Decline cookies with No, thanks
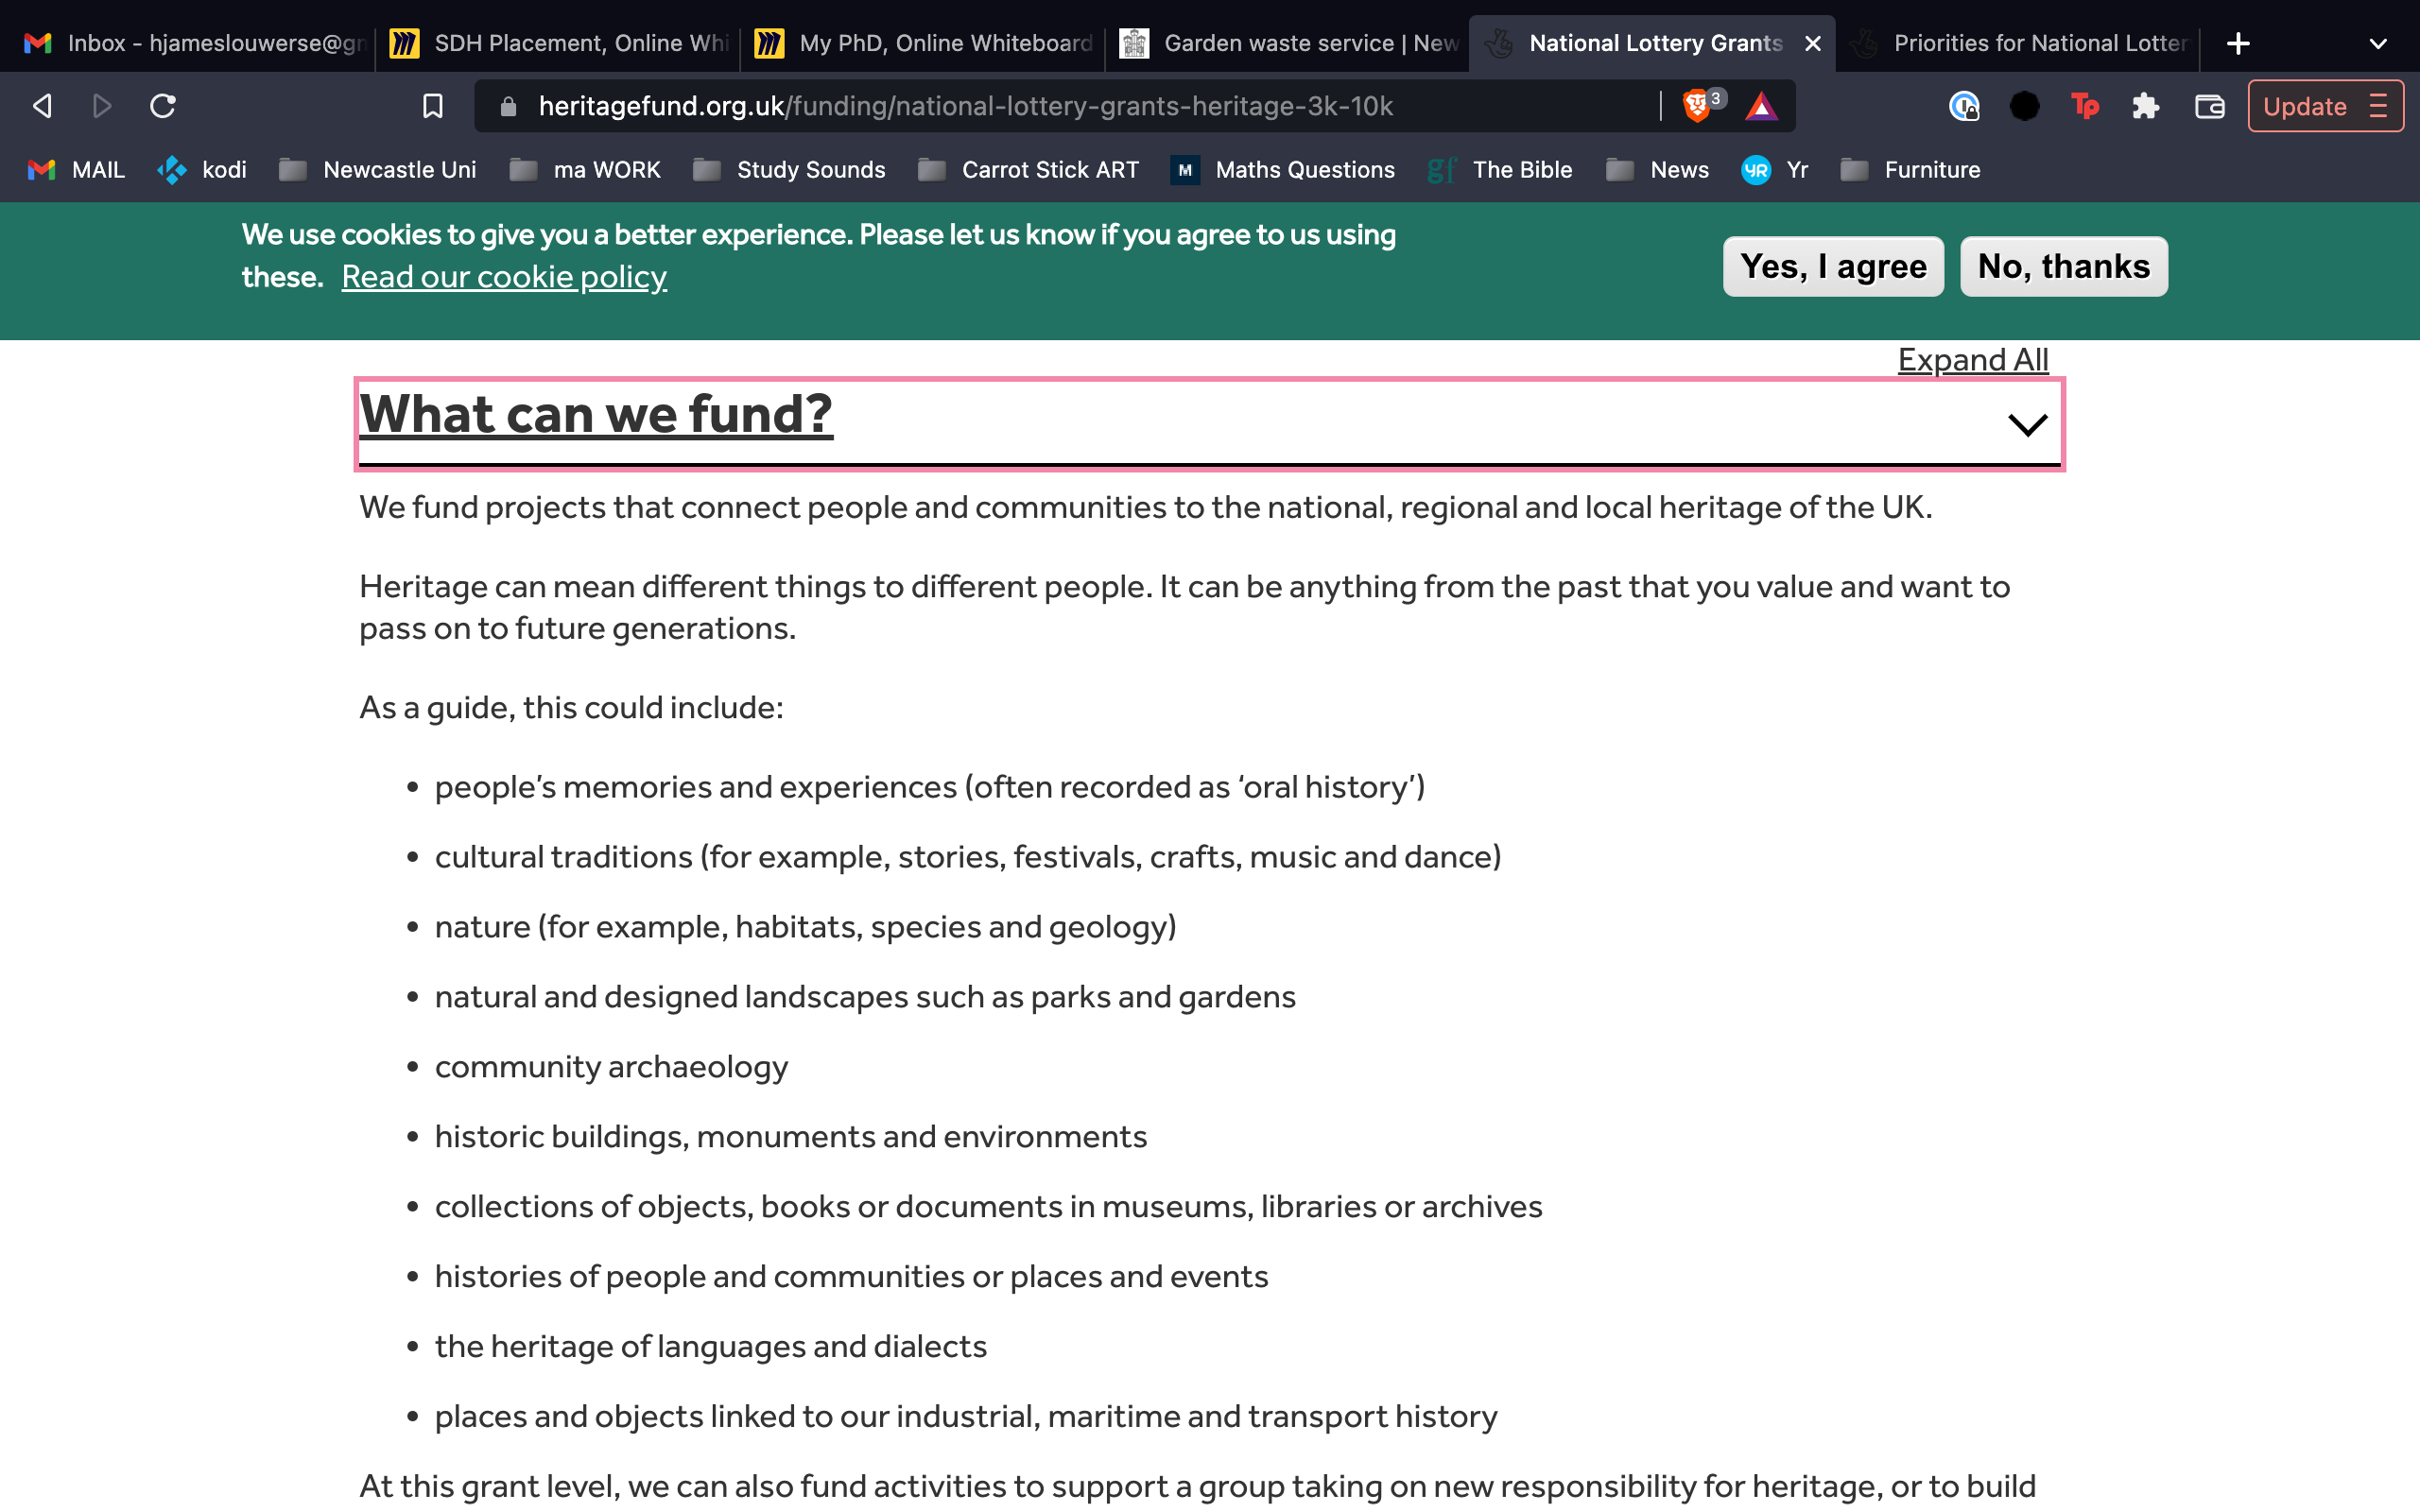 [x=2064, y=266]
